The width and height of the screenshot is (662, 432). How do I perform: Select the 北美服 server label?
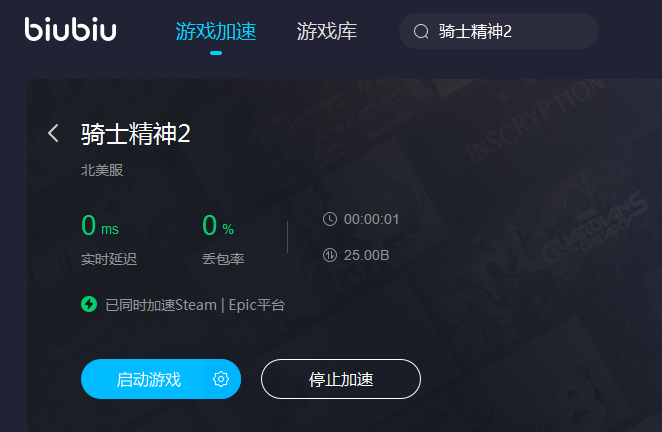[x=102, y=170]
